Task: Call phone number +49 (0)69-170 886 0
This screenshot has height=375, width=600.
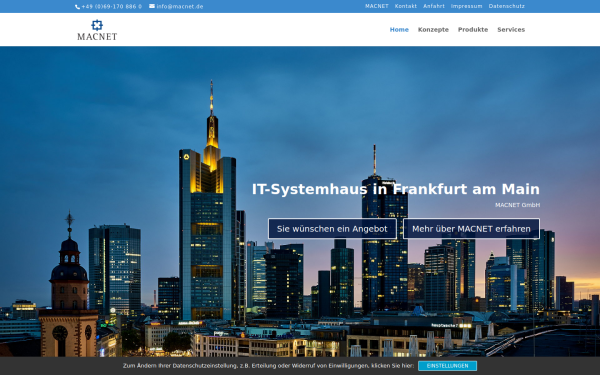Action: click(x=111, y=7)
